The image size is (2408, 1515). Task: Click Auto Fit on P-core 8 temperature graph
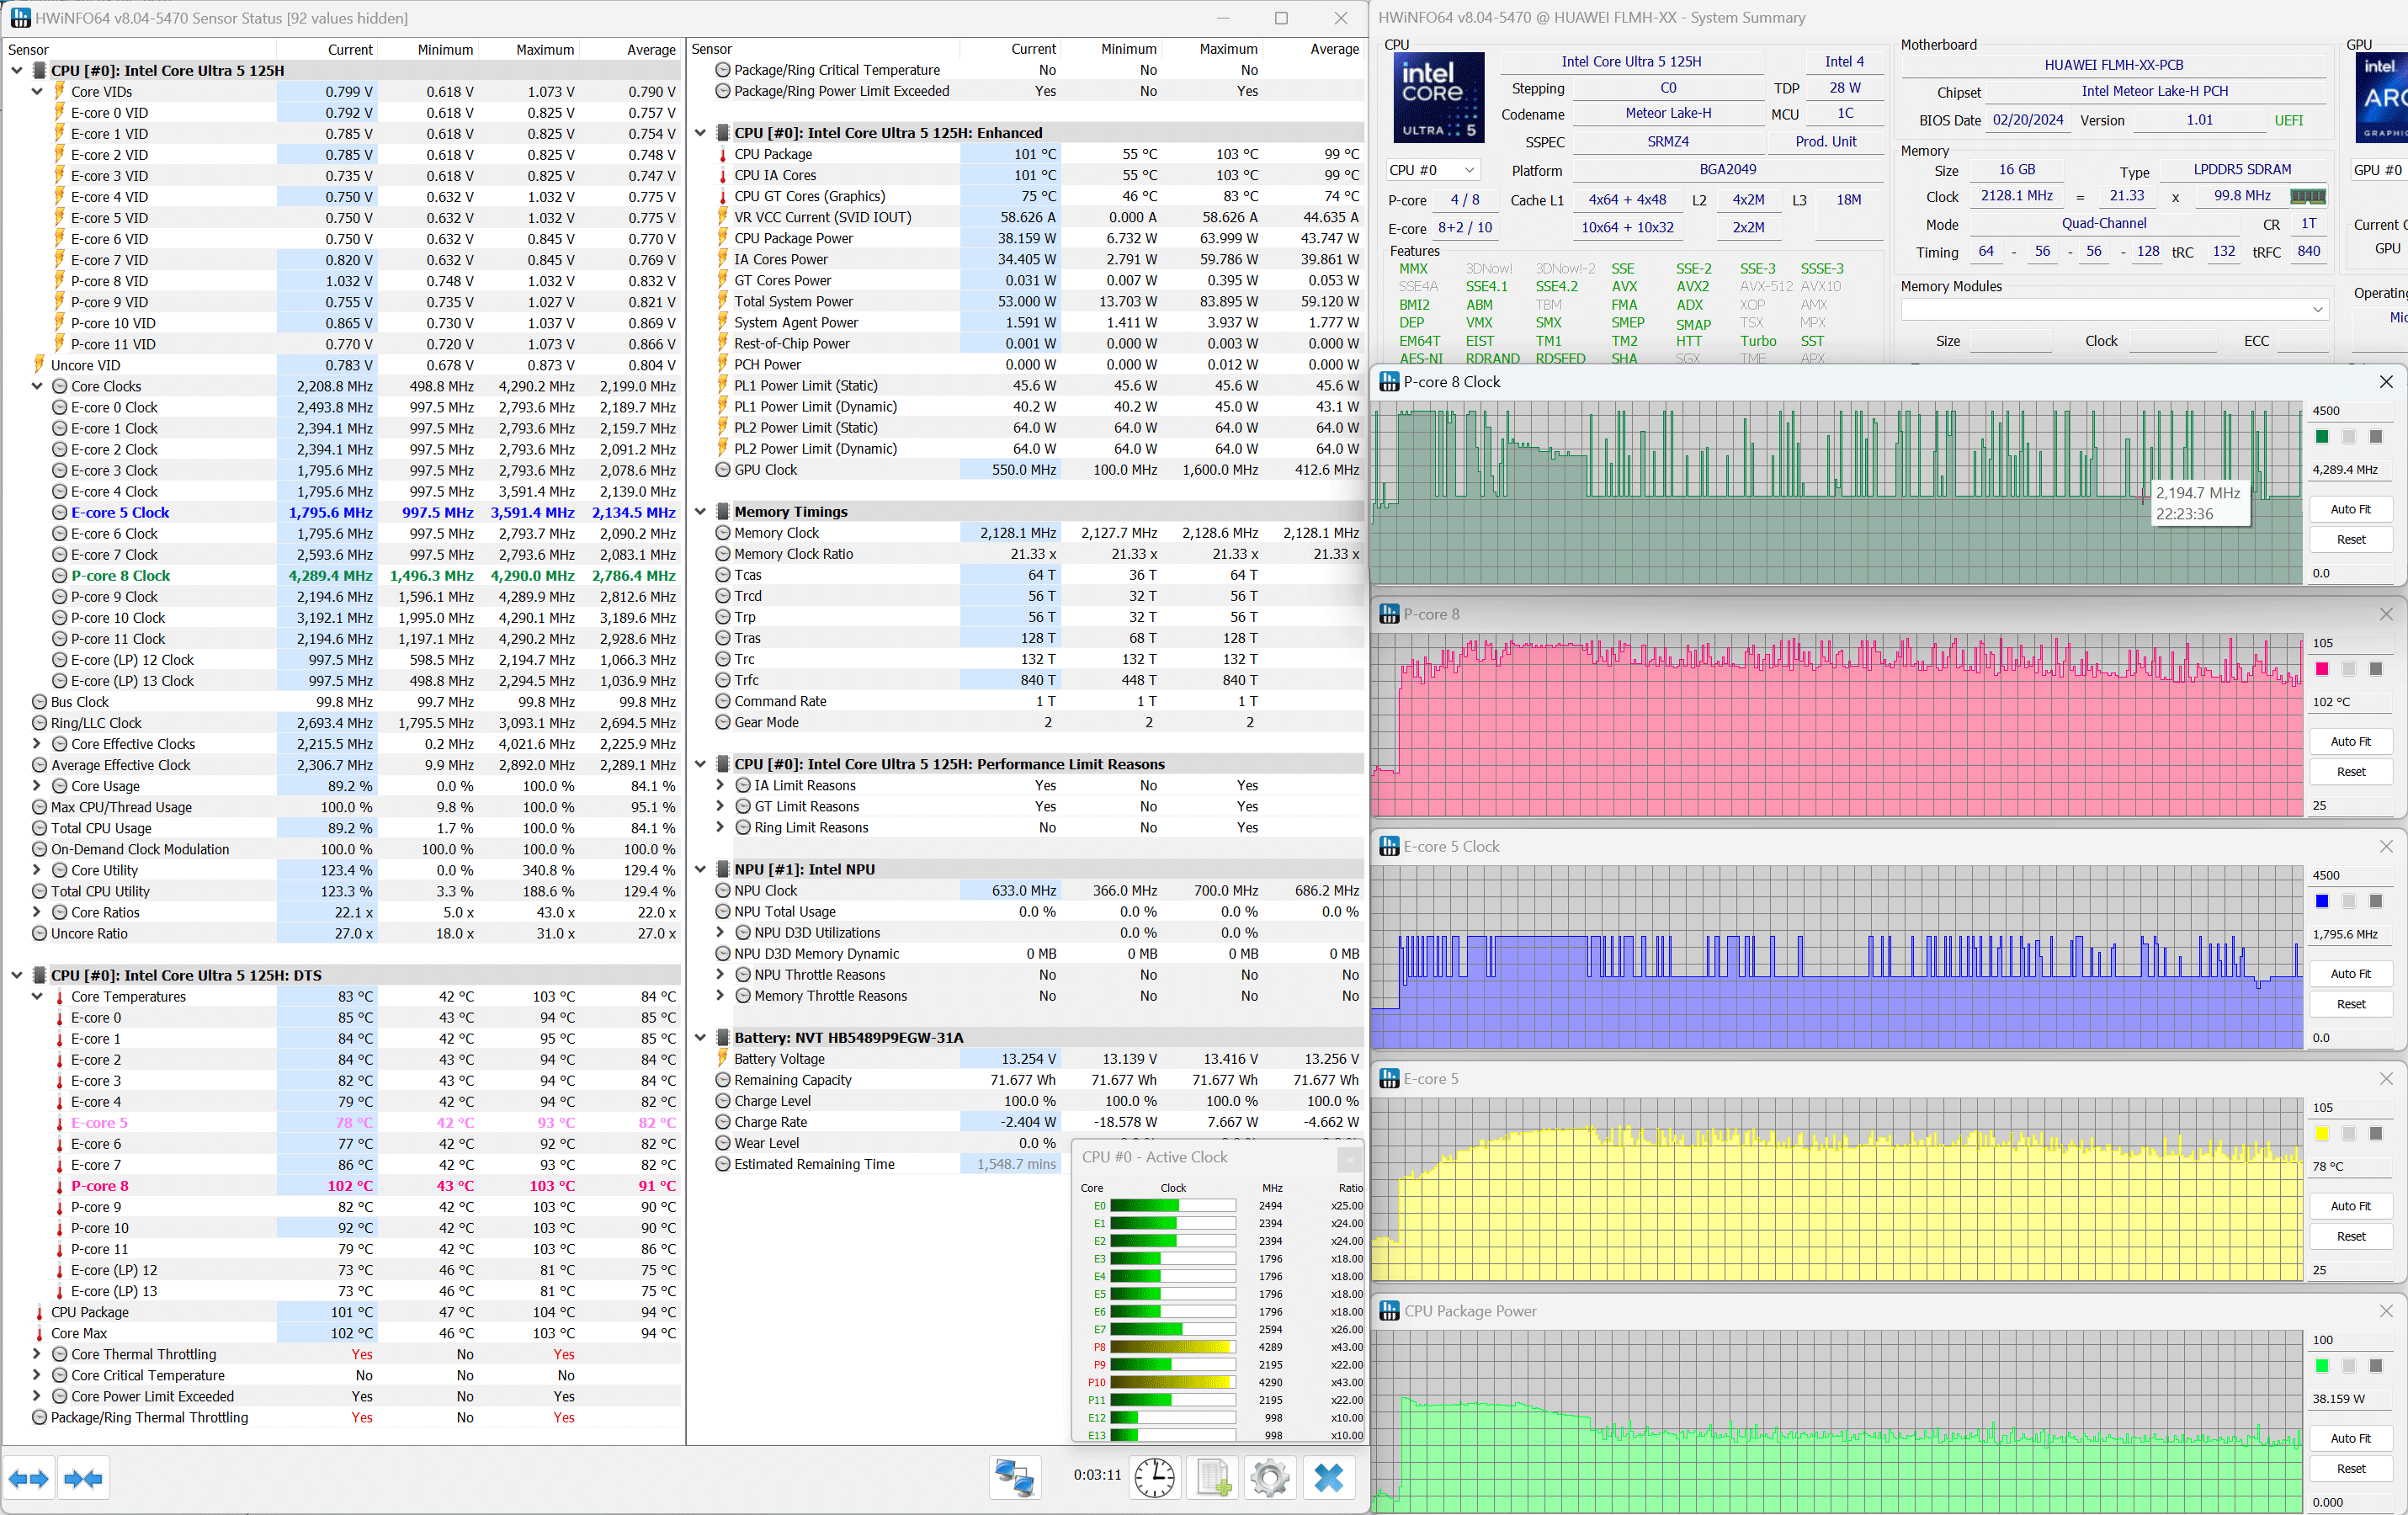tap(2350, 741)
